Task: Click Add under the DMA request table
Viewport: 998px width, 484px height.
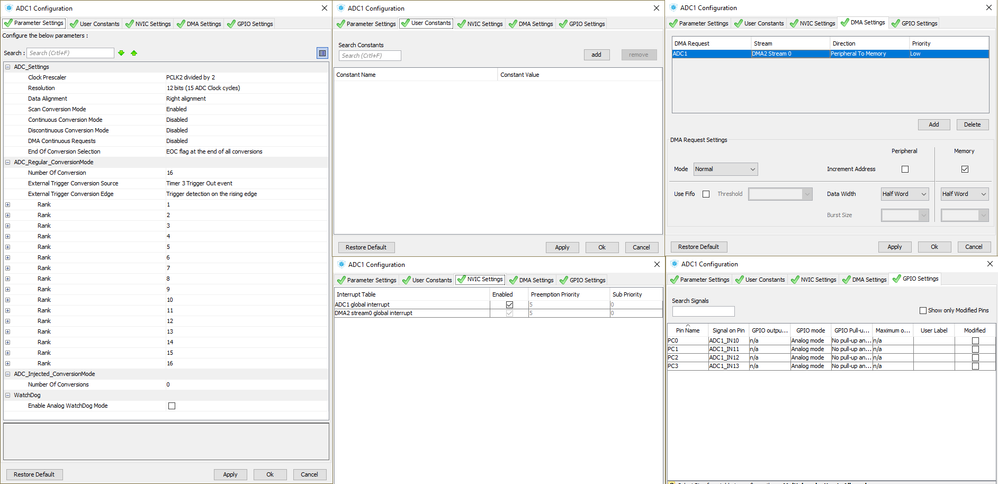Action: [x=934, y=124]
